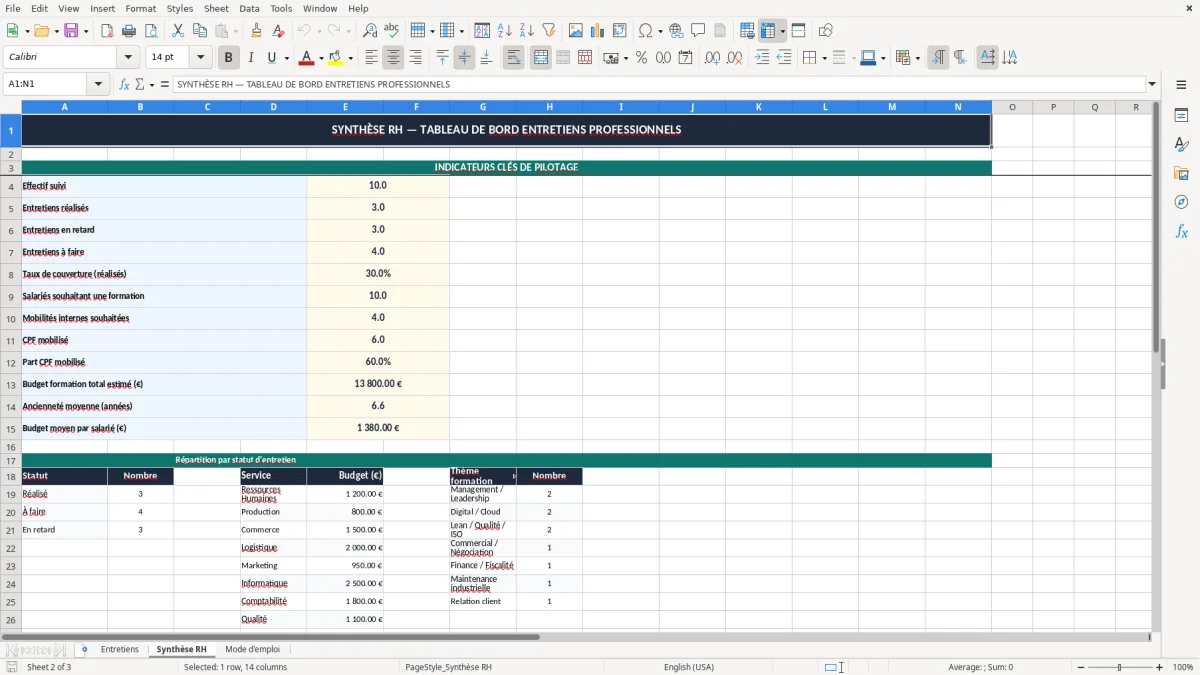1200x675 pixels.
Task: Click the Insert Hyperlink globe icon
Action: pyautogui.click(x=676, y=31)
